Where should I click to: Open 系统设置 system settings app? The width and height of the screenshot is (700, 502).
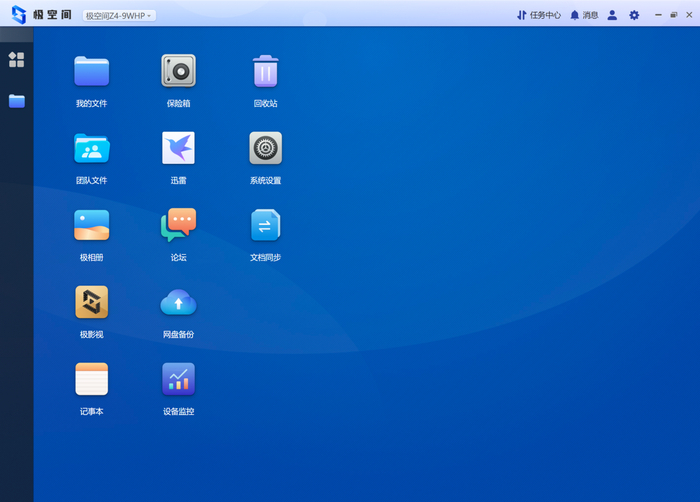point(265,149)
